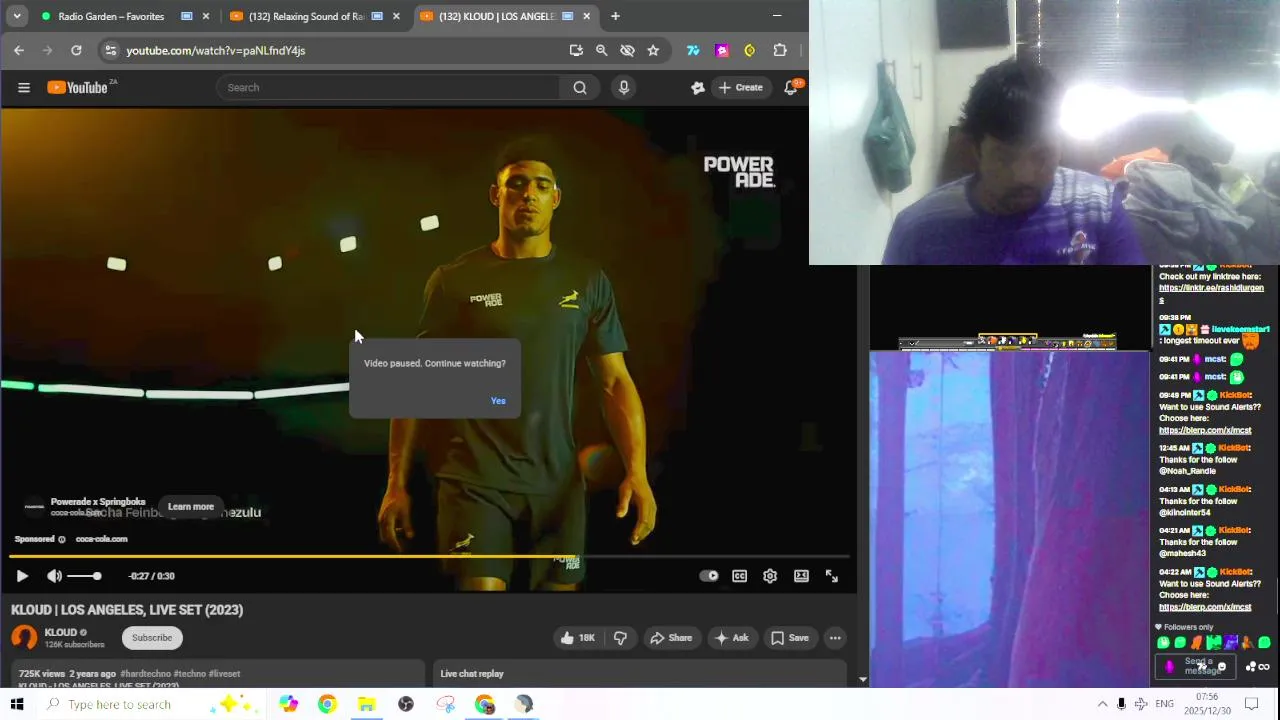Play the video with the play button
The height and width of the screenshot is (720, 1280).
coord(22,576)
